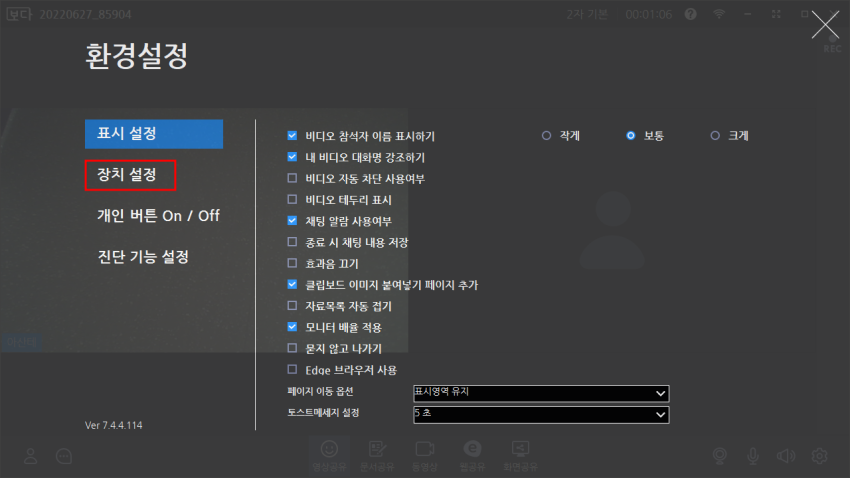The width and height of the screenshot is (850, 478).
Task: Switch to the 장치 설정 tab
Action: (127, 175)
